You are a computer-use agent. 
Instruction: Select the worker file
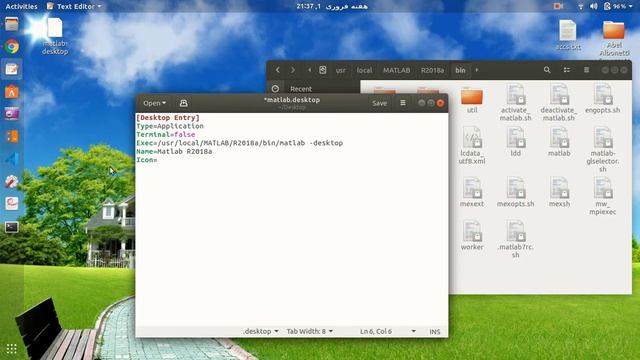(472, 236)
